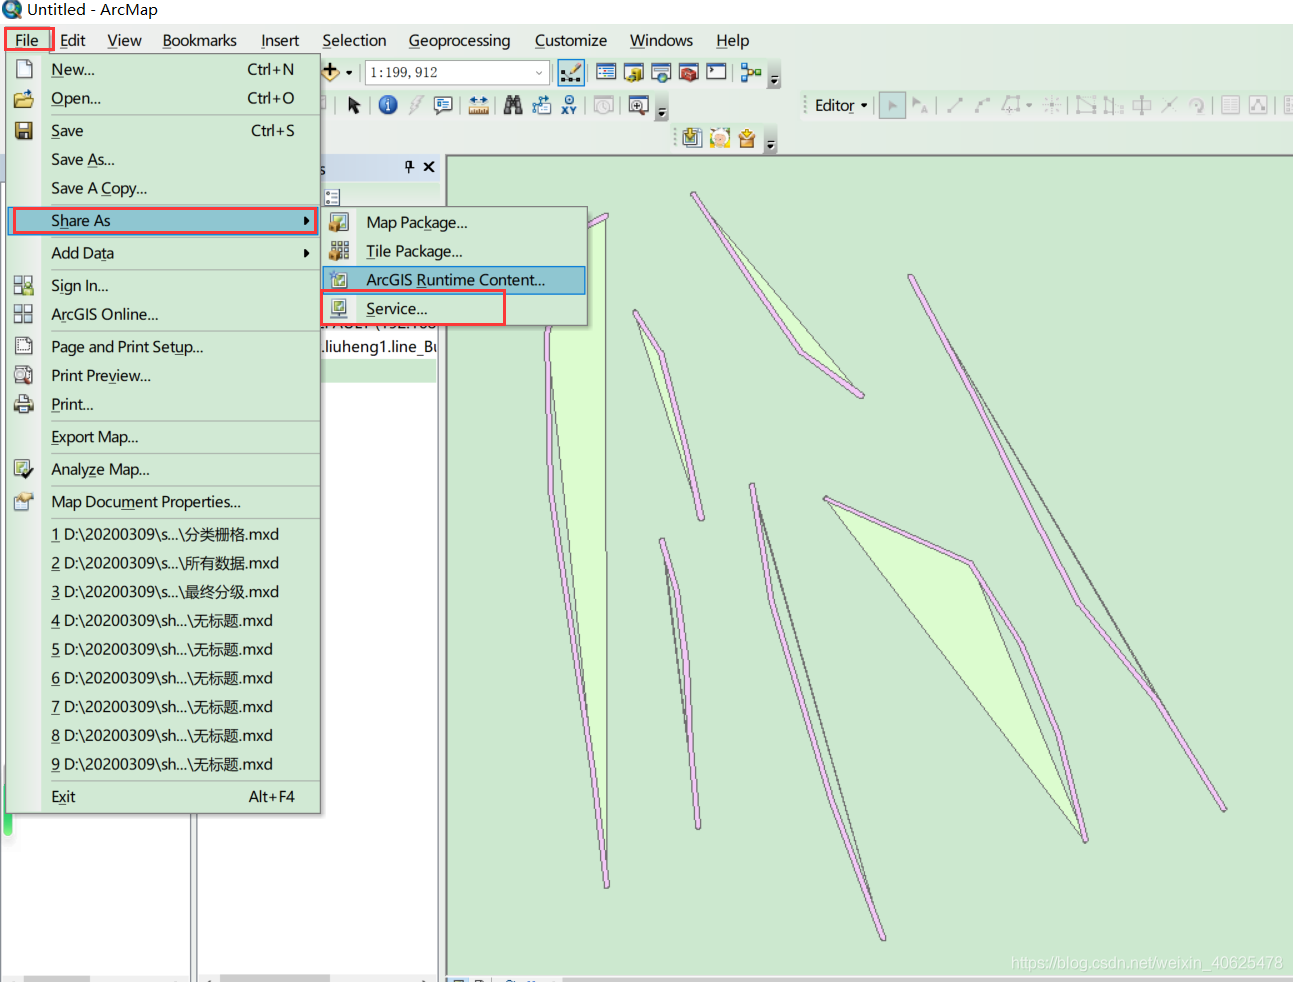Open the Geoprocessing menu
Image resolution: width=1293 pixels, height=982 pixels.
click(459, 40)
